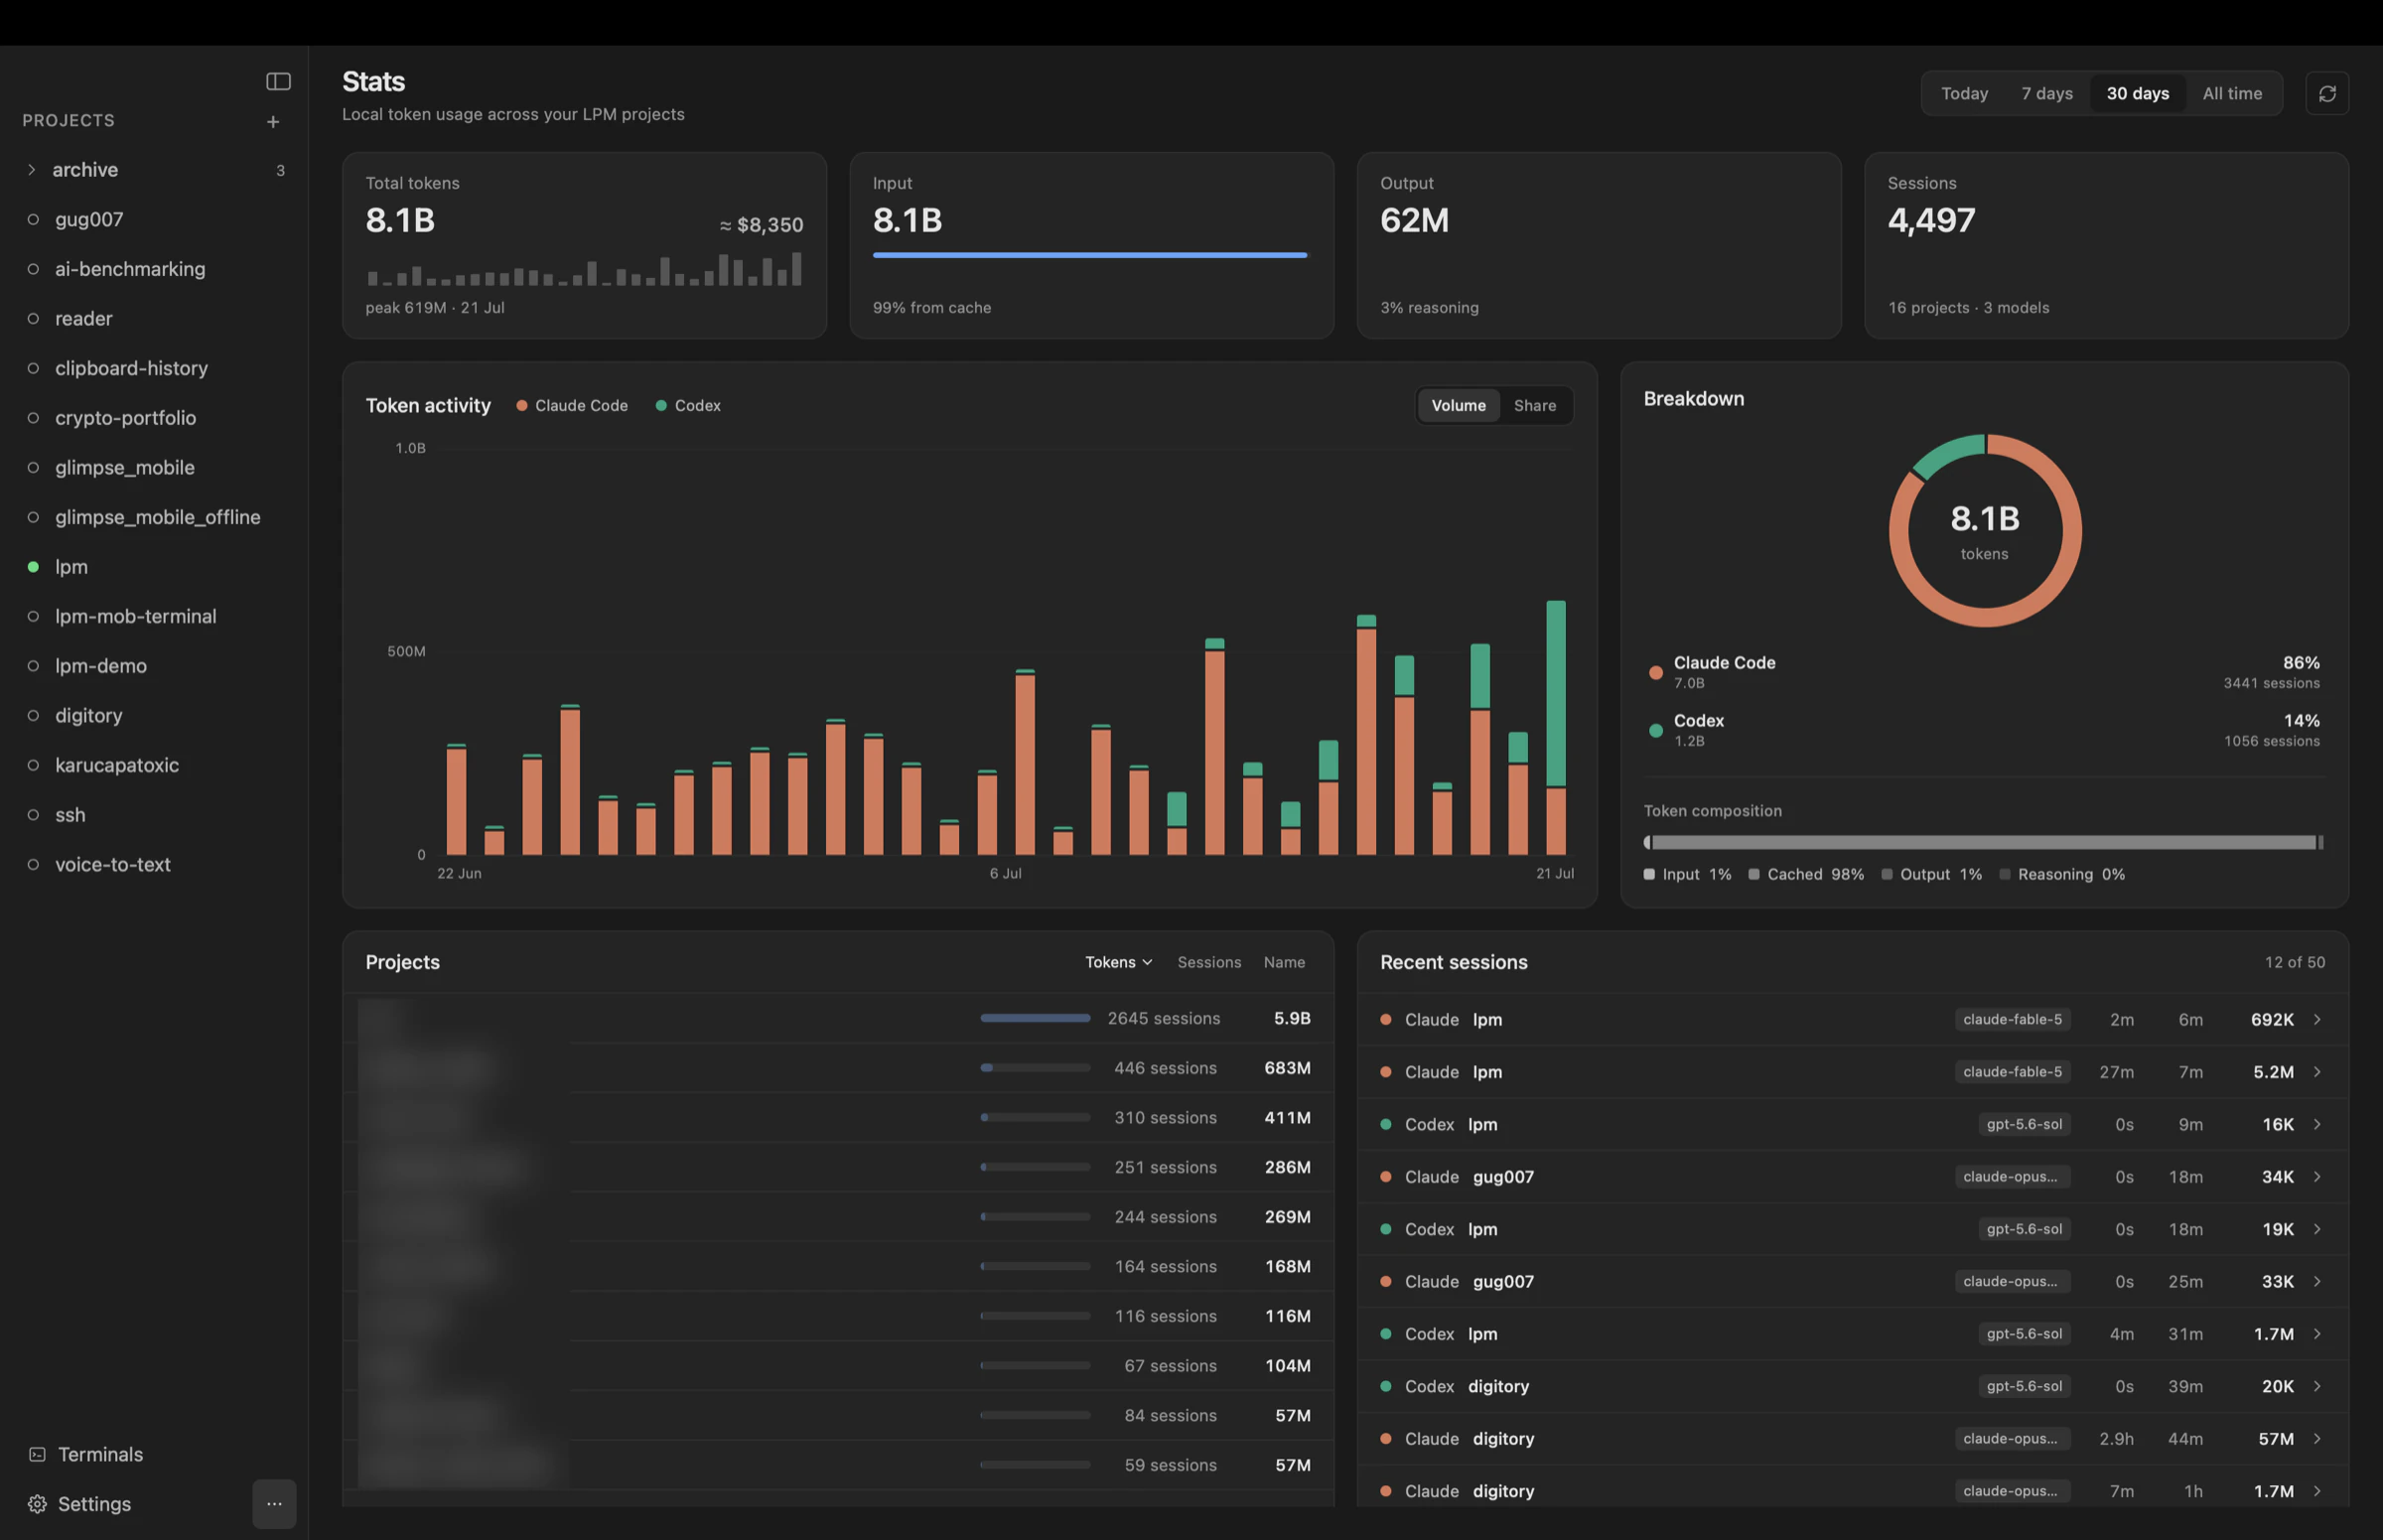The height and width of the screenshot is (1540, 2383).
Task: Switch time range to 7 days
Action: click(x=2046, y=93)
